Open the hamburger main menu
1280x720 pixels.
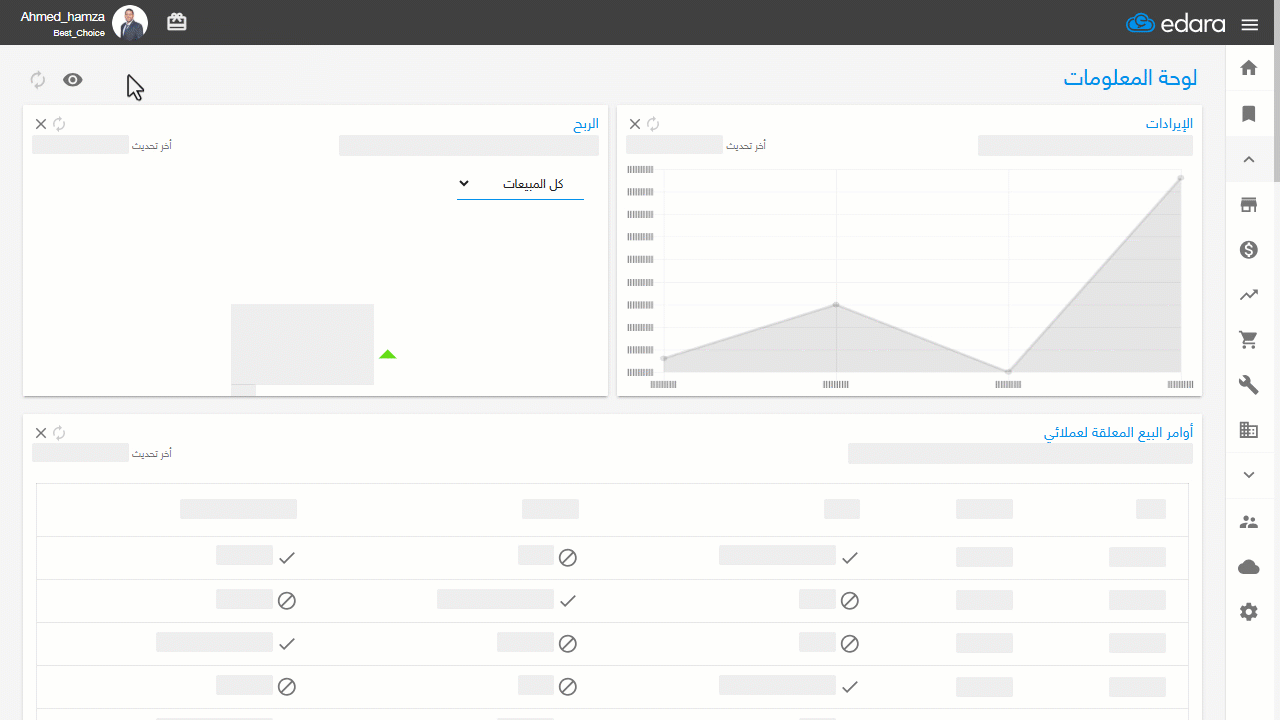pos(1249,25)
